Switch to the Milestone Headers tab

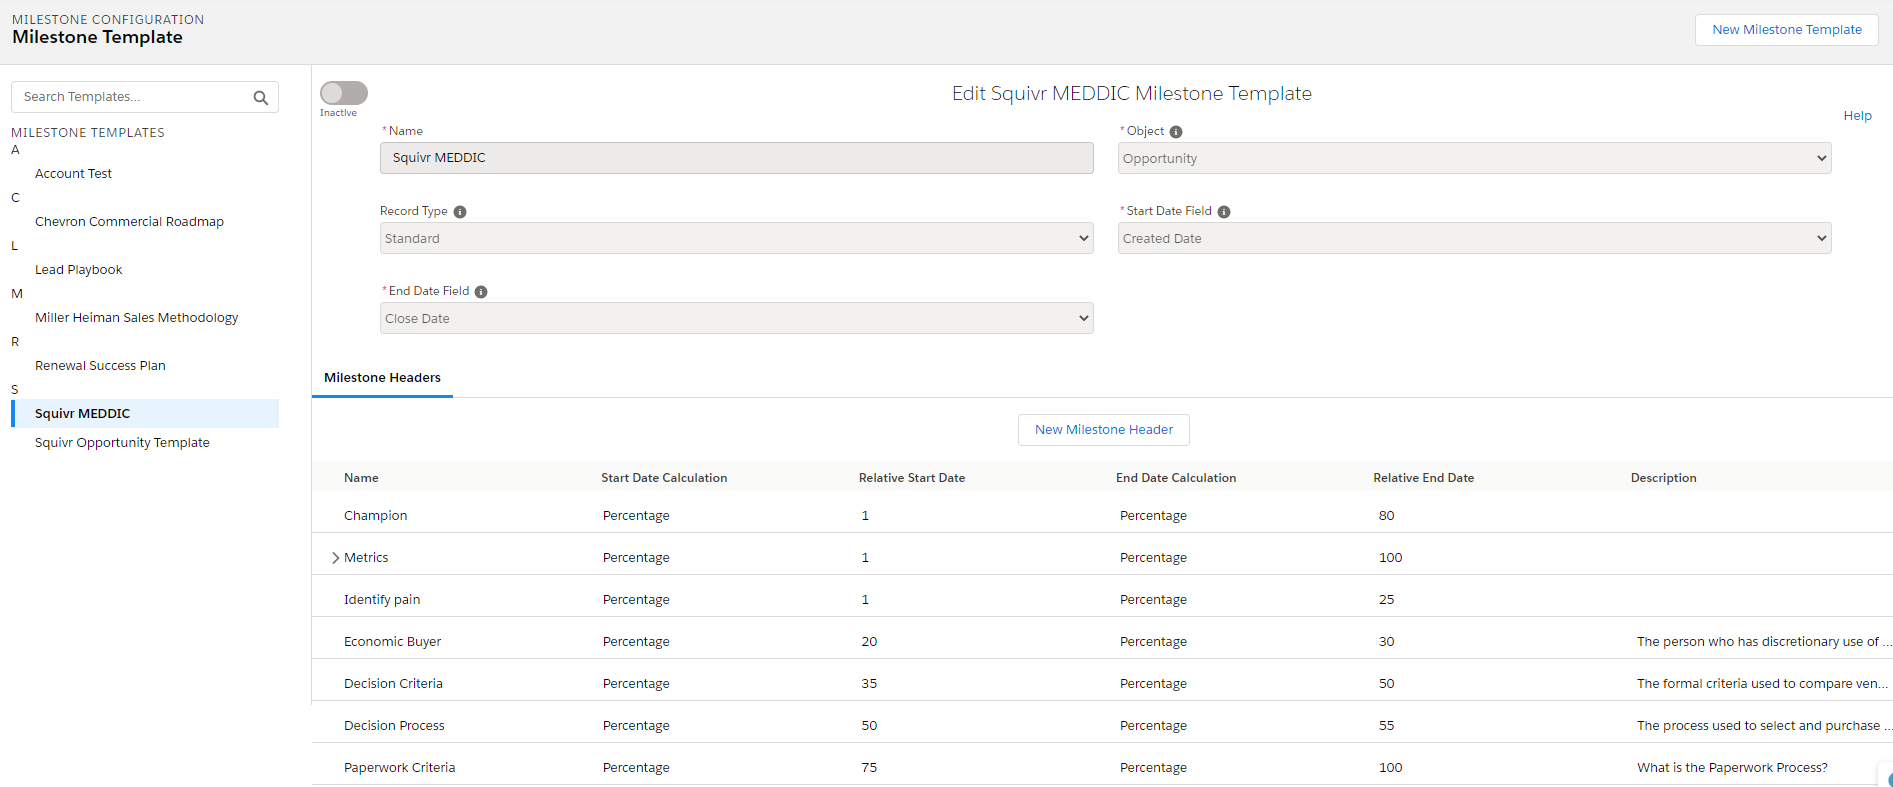click(382, 378)
